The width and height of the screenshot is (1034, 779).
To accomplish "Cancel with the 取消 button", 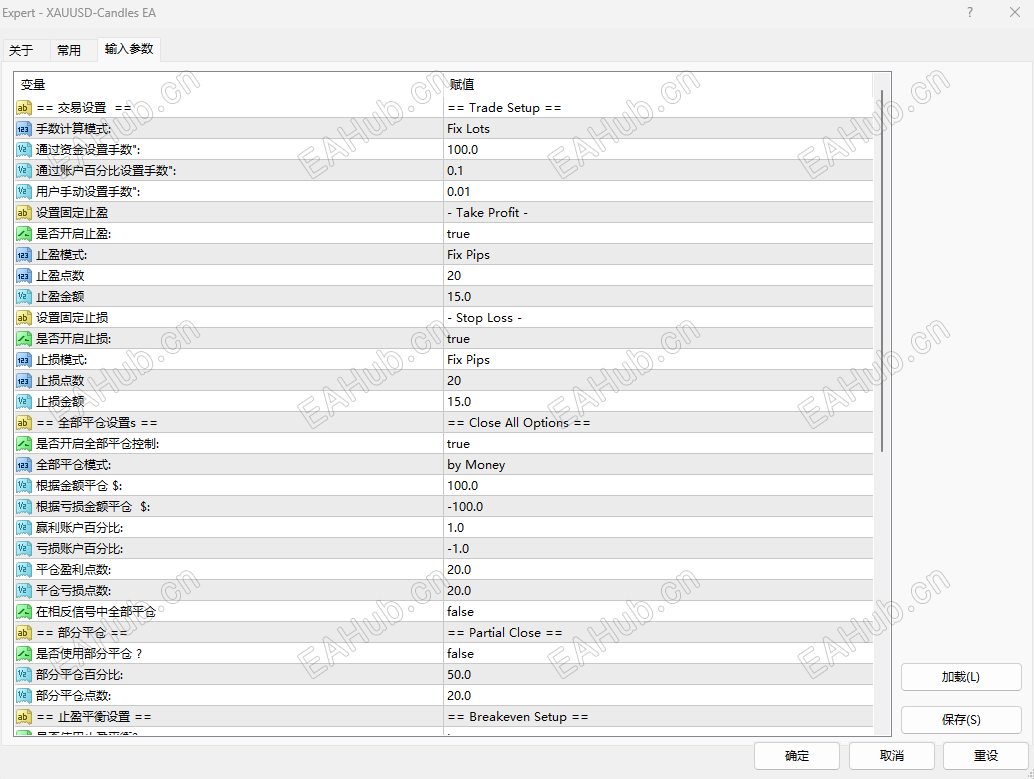I will [x=892, y=756].
